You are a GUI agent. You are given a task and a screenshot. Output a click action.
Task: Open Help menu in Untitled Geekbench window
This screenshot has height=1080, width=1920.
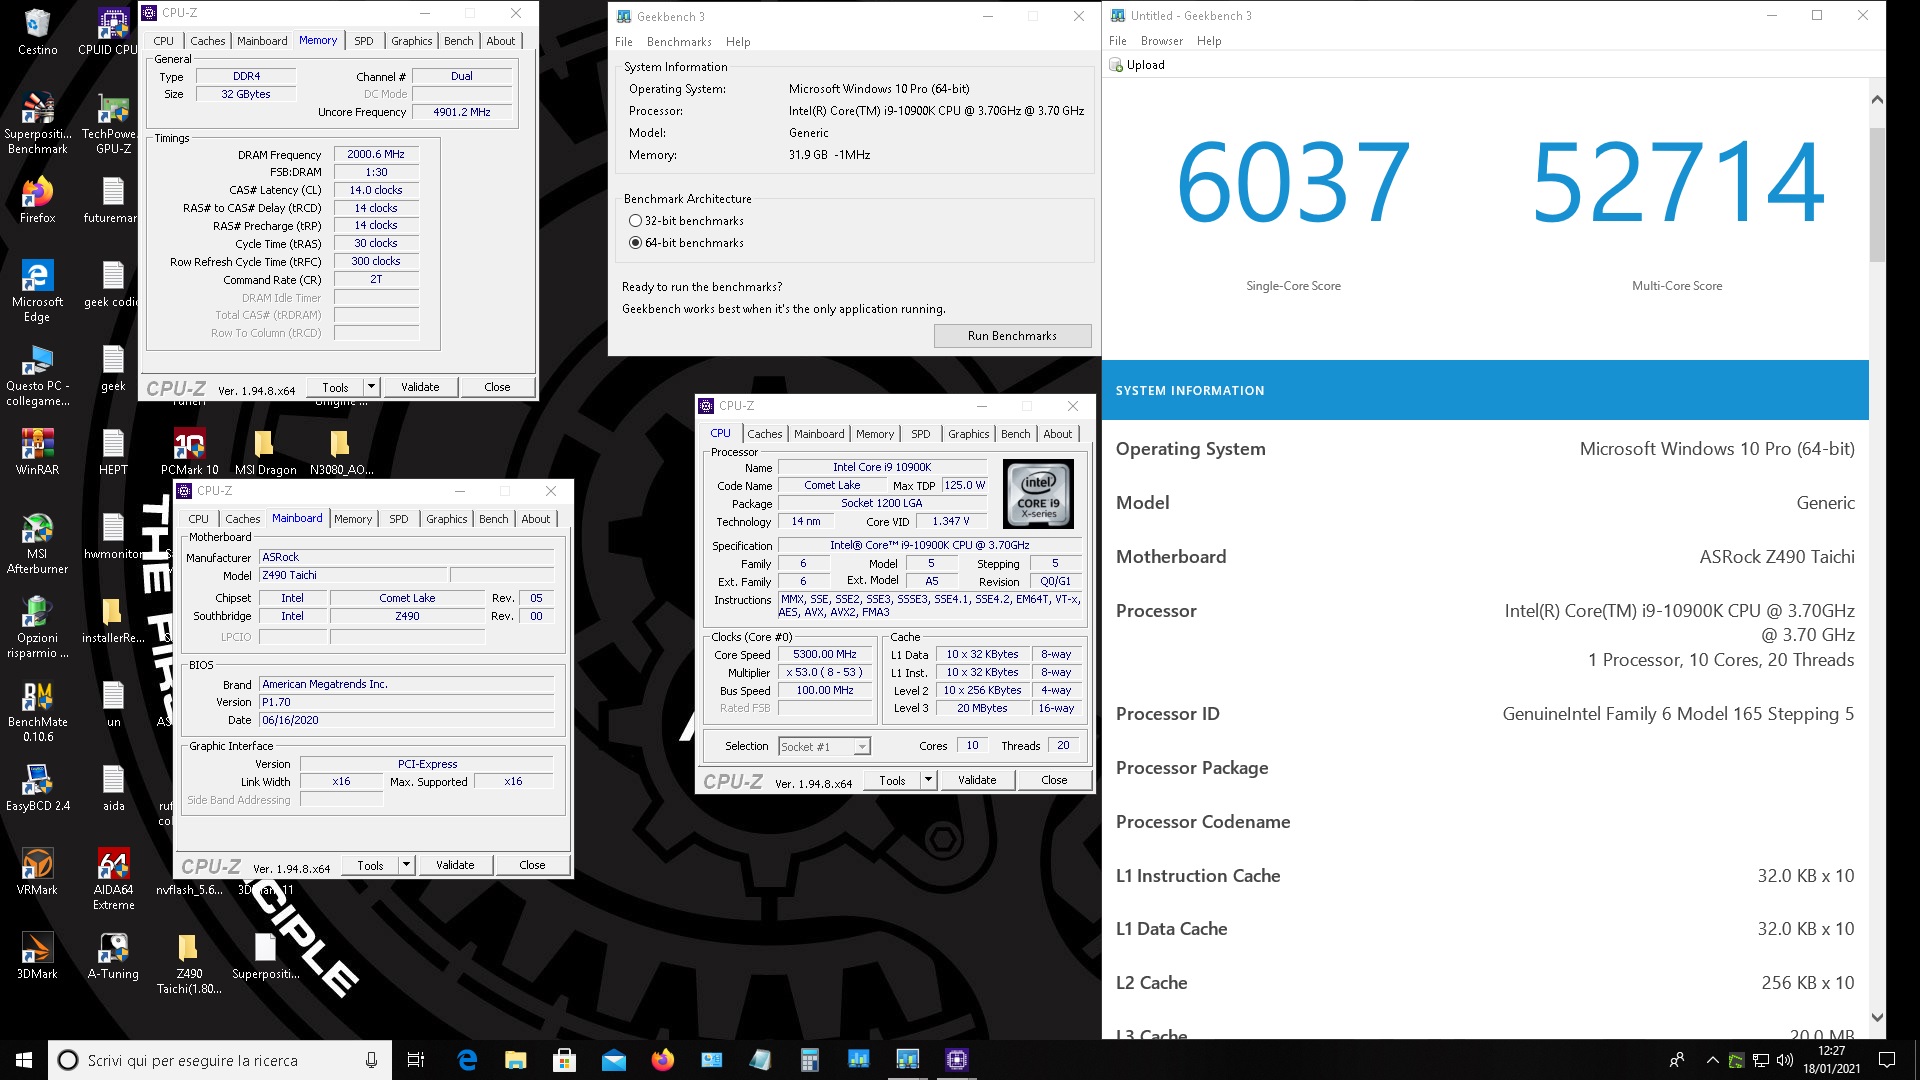click(x=1209, y=41)
